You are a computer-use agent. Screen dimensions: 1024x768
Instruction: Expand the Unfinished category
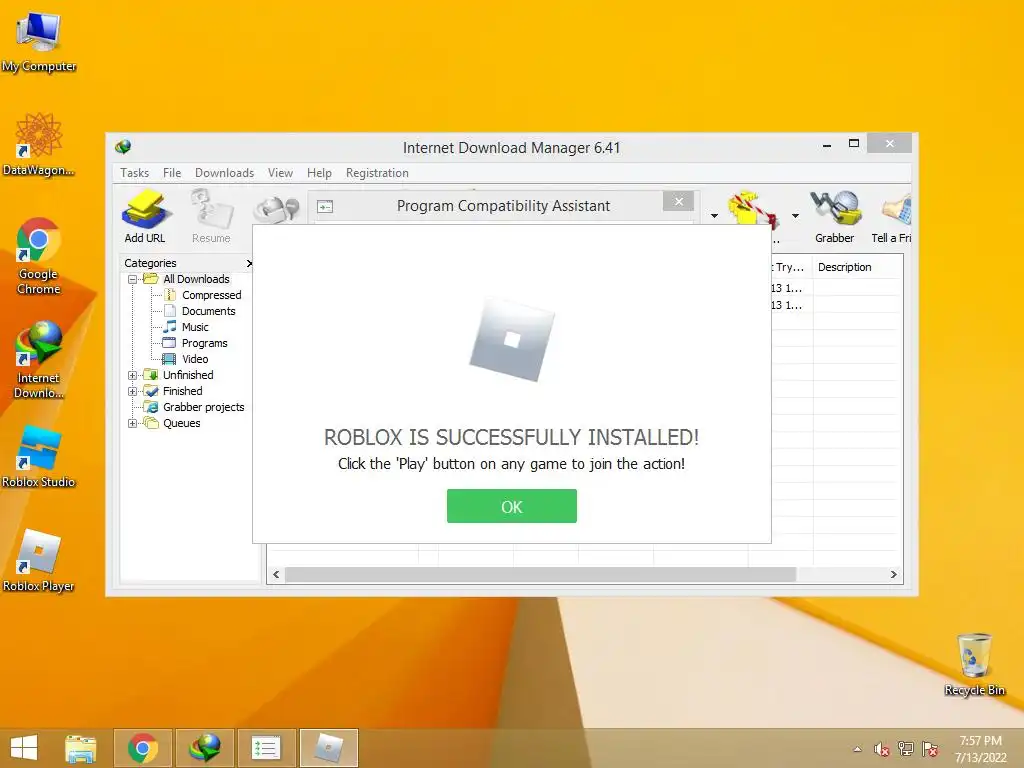click(x=132, y=376)
